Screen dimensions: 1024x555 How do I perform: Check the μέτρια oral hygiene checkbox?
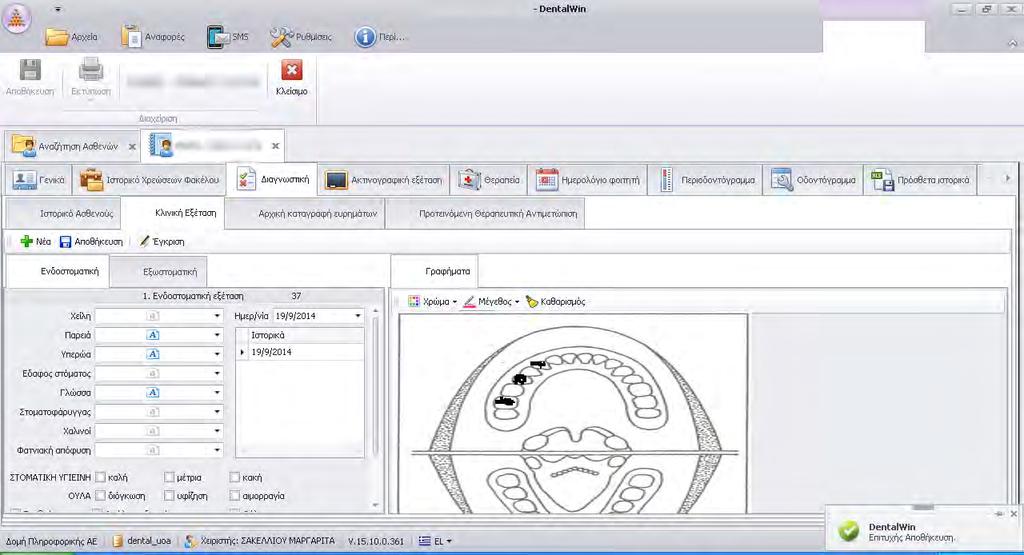(169, 477)
